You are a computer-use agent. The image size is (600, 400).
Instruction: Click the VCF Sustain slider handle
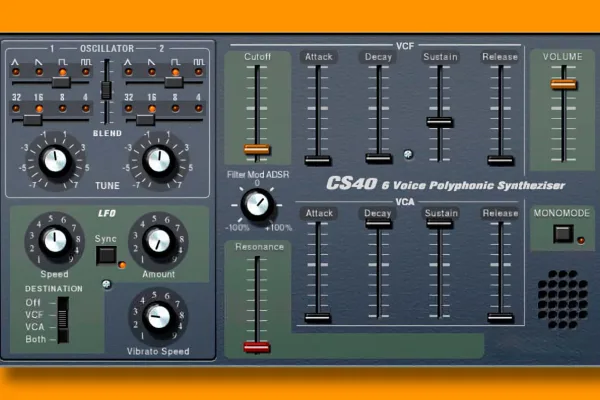tap(439, 122)
